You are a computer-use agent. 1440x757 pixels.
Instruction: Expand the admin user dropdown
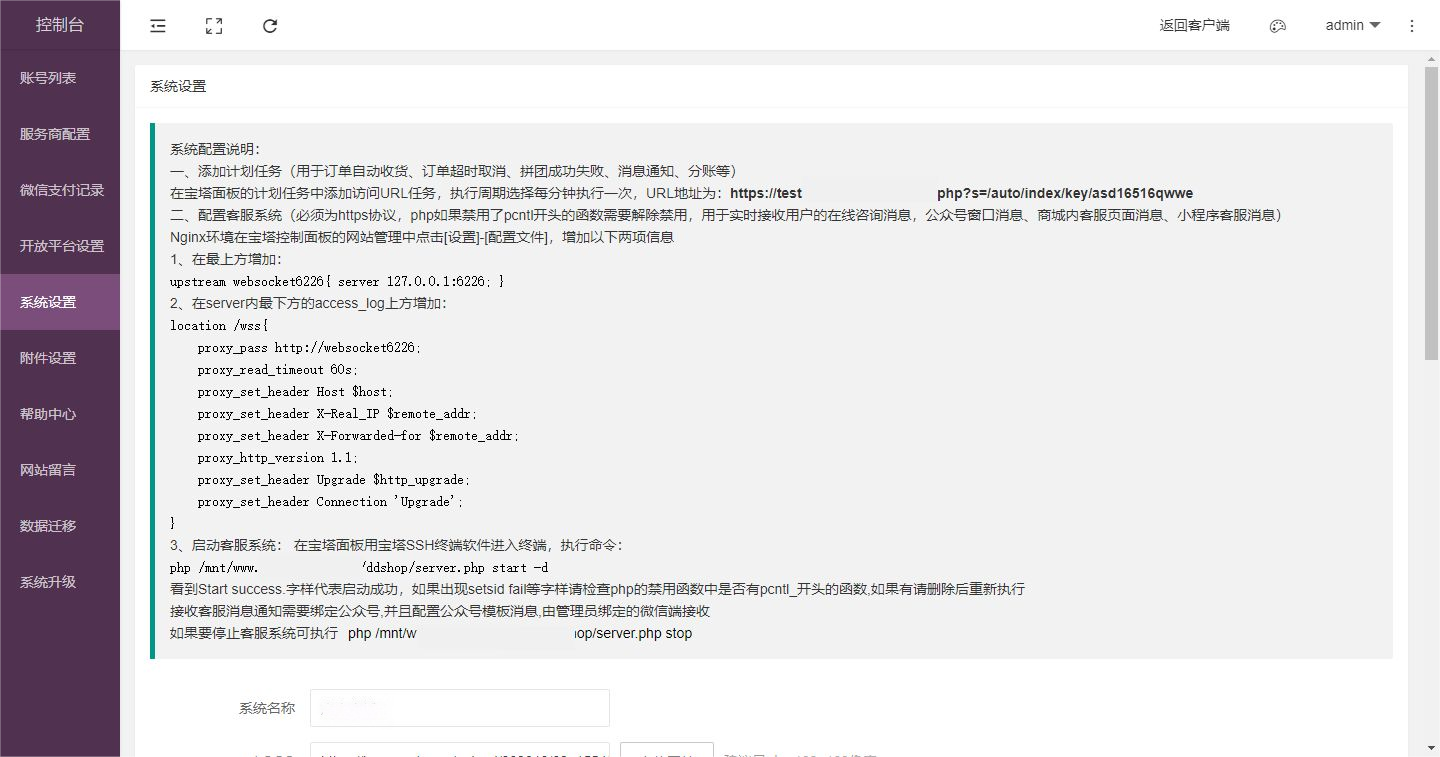[x=1352, y=26]
